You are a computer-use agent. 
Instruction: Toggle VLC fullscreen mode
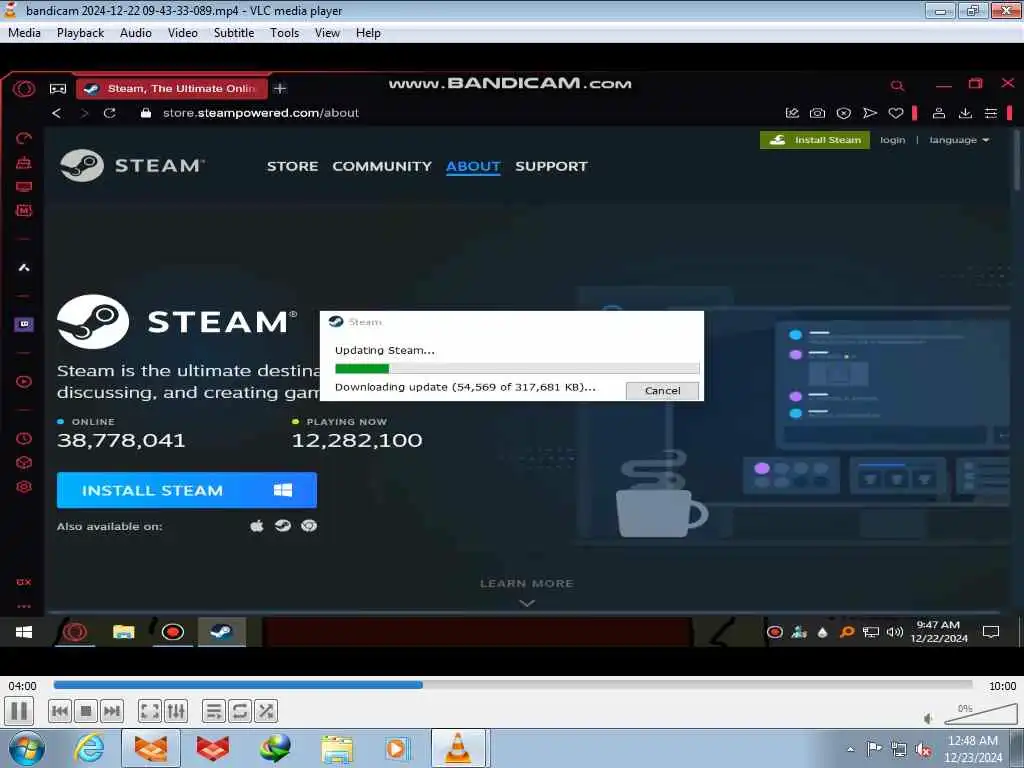point(150,711)
